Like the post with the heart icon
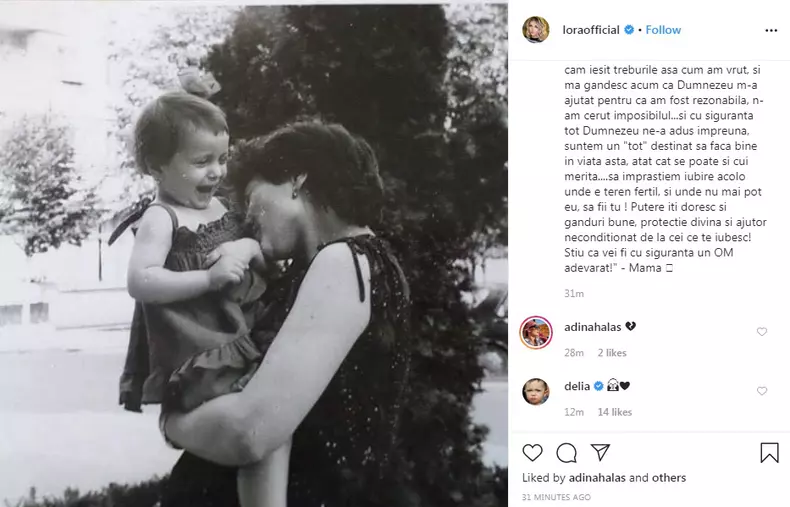 (x=533, y=452)
